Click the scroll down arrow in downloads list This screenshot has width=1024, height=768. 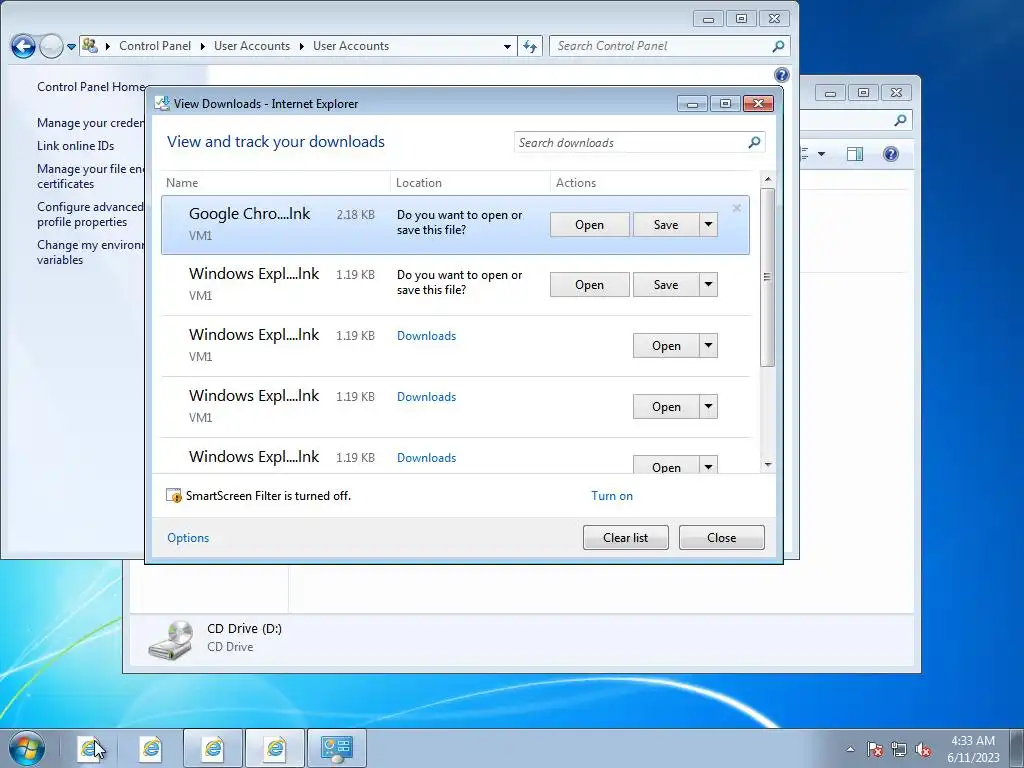[768, 465]
